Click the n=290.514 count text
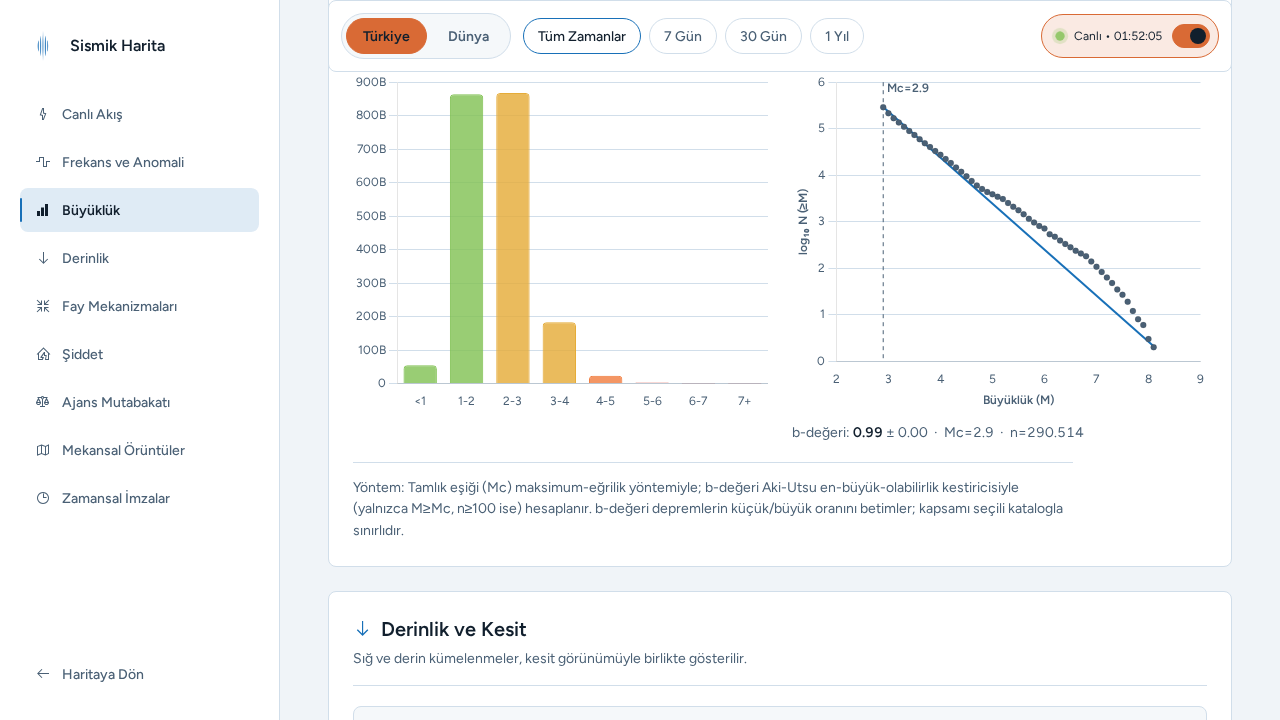The height and width of the screenshot is (720, 1280). point(1047,432)
